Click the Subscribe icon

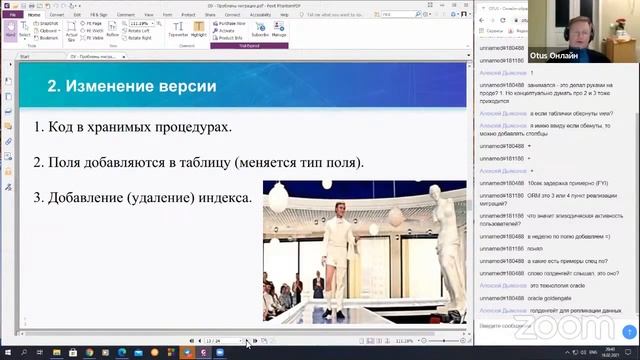tap(260, 29)
